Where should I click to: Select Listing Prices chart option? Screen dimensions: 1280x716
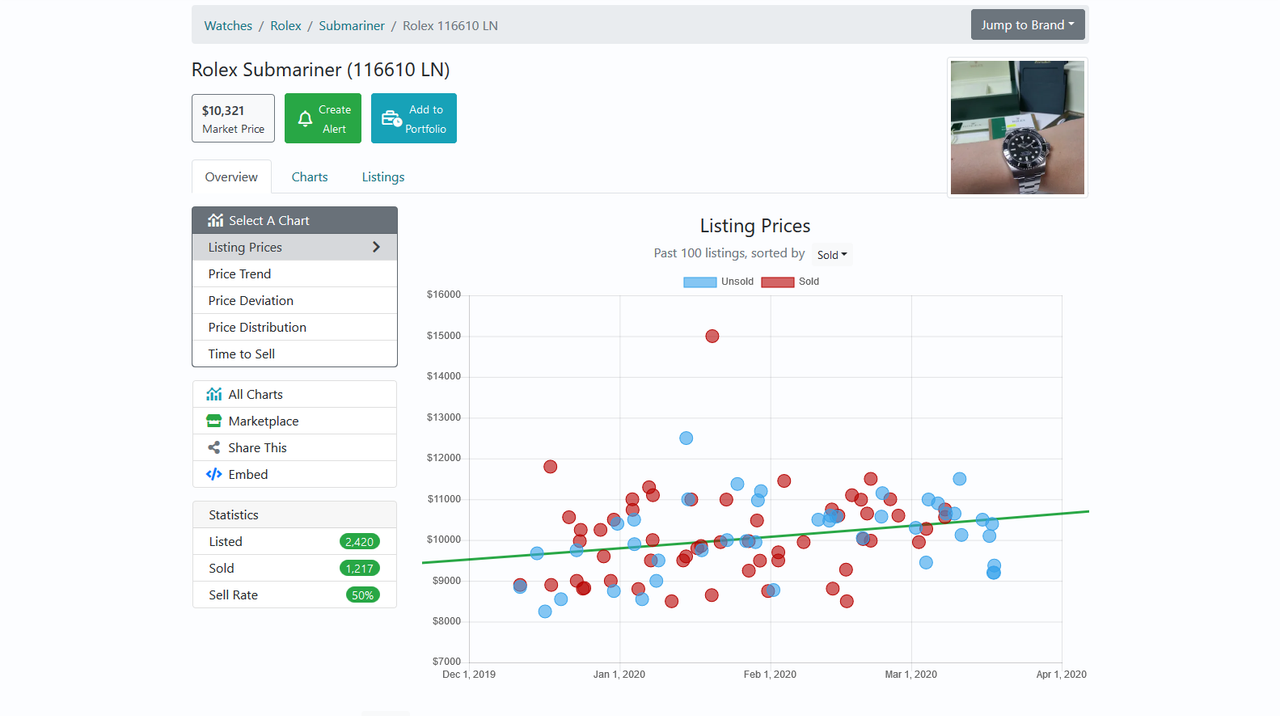point(295,247)
